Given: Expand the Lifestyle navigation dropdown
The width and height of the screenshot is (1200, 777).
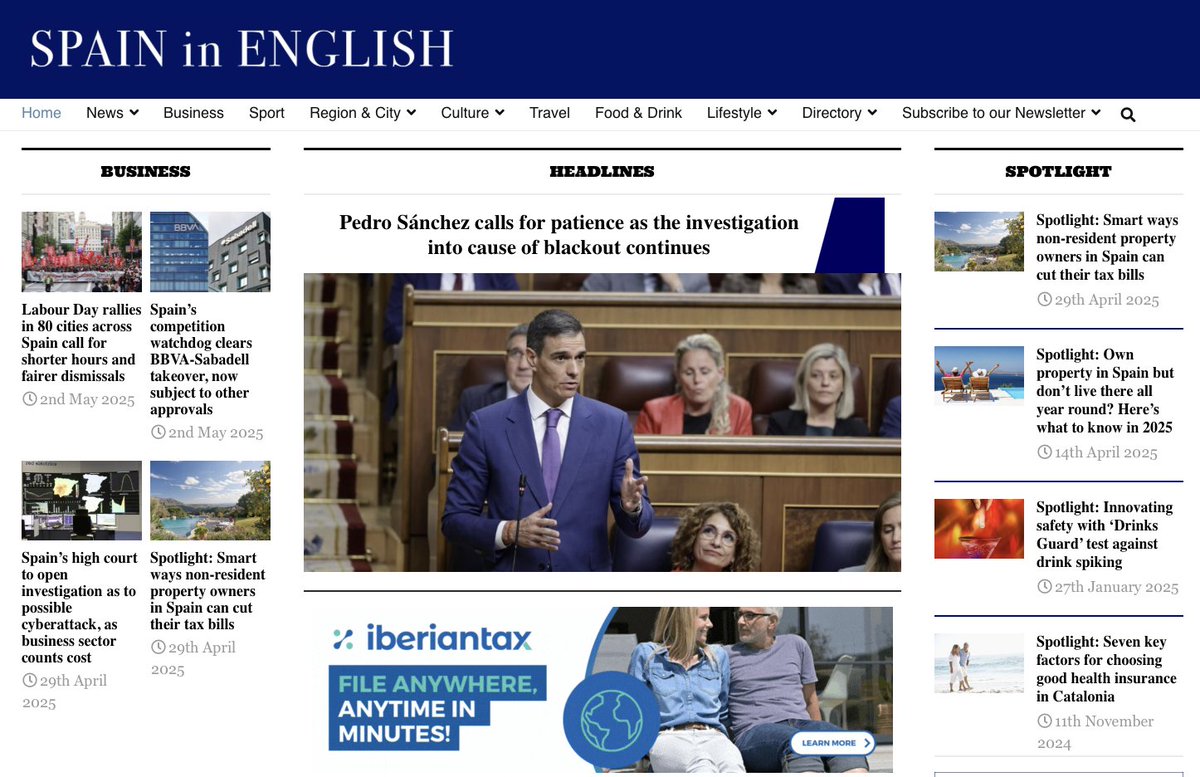Looking at the screenshot, I should (x=741, y=113).
